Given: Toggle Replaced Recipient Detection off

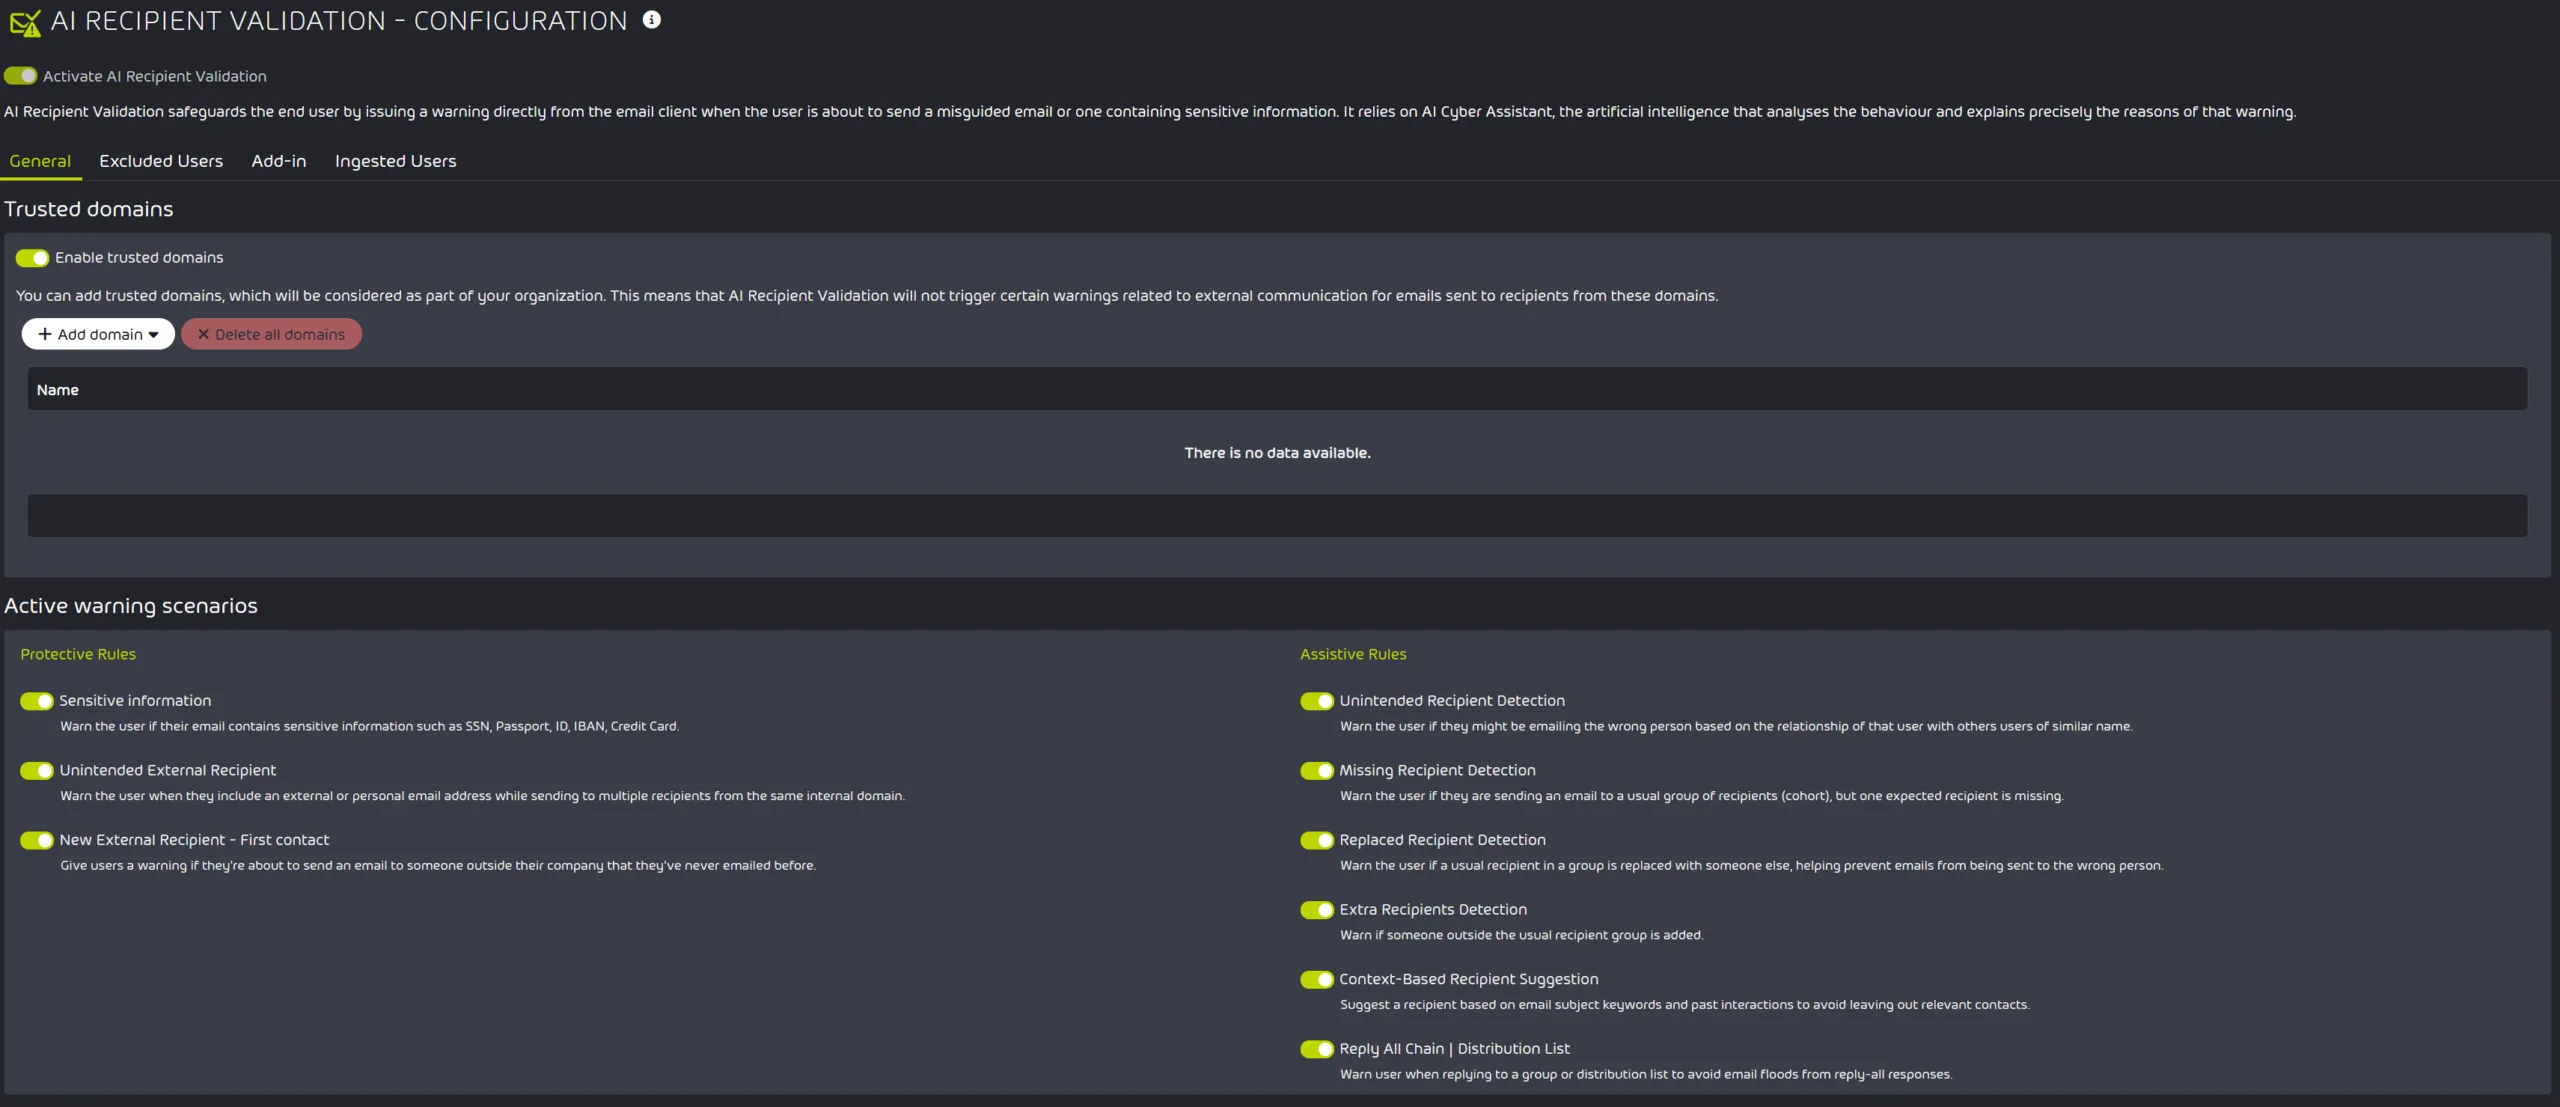Looking at the screenshot, I should (1317, 840).
